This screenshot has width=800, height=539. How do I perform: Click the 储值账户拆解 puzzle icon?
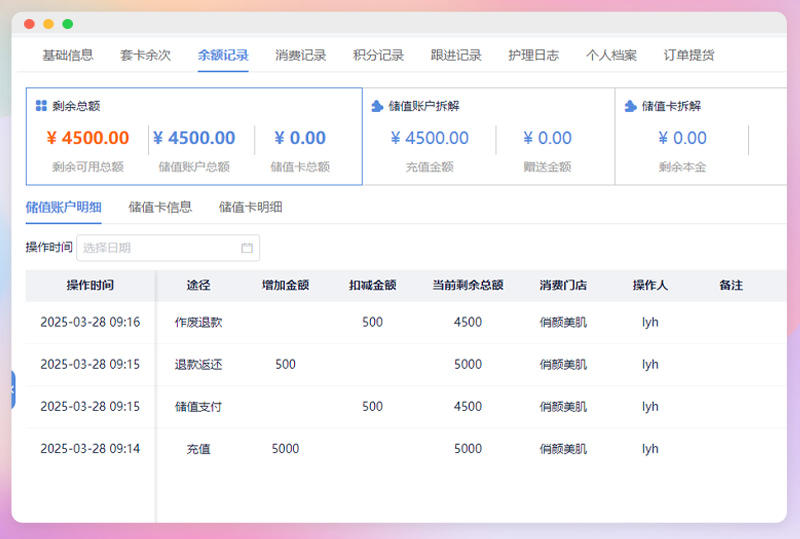[377, 105]
